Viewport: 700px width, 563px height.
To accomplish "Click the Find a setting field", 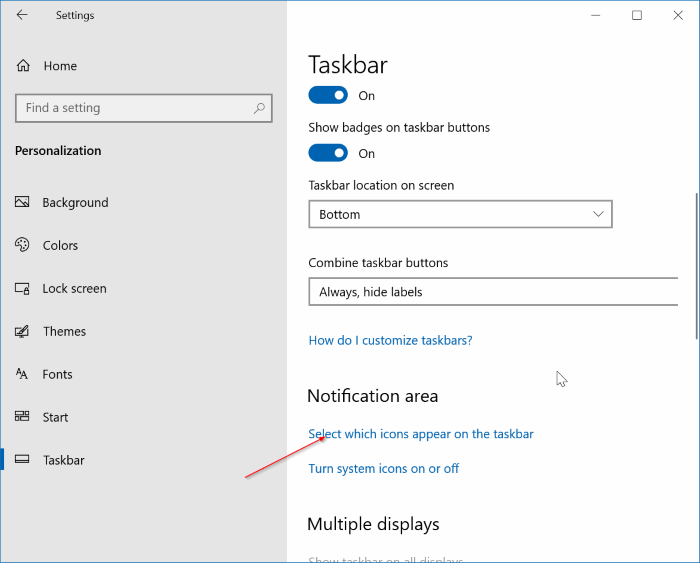I will click(x=144, y=108).
